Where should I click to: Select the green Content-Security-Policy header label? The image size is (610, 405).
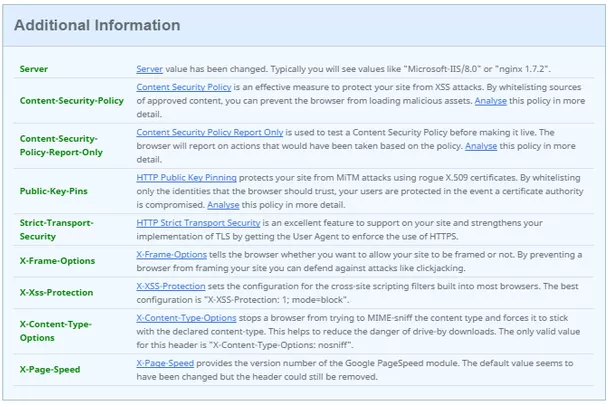click(x=72, y=101)
